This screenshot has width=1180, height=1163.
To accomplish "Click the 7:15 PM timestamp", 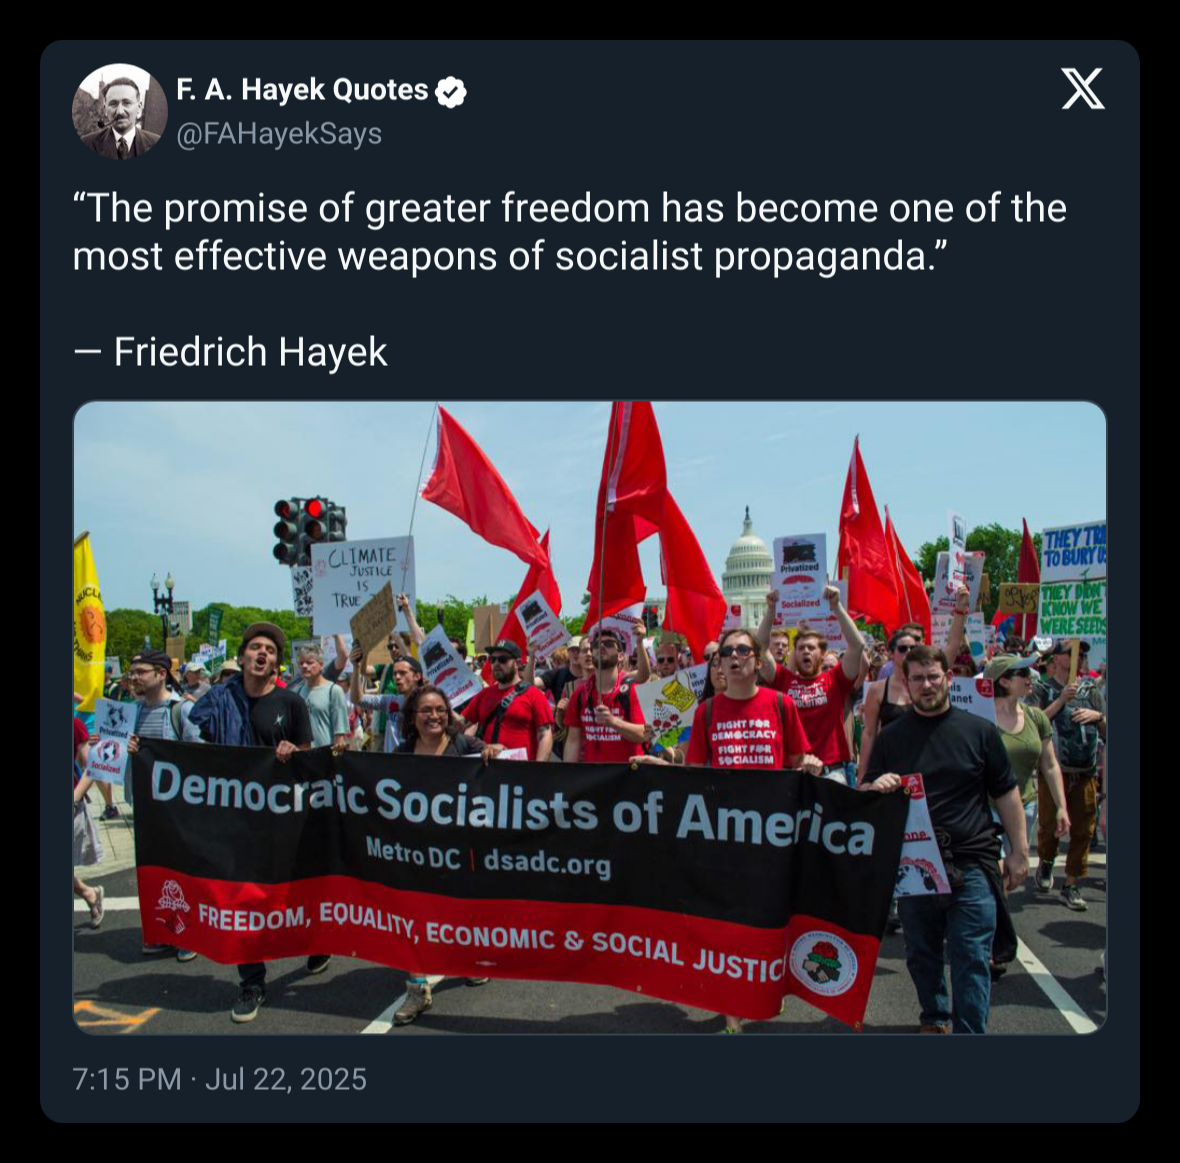I will pos(127,1079).
